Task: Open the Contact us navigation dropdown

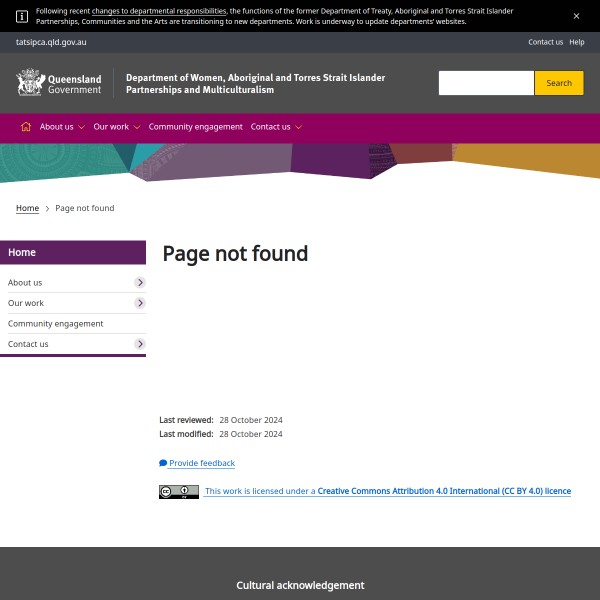Action: coord(276,127)
